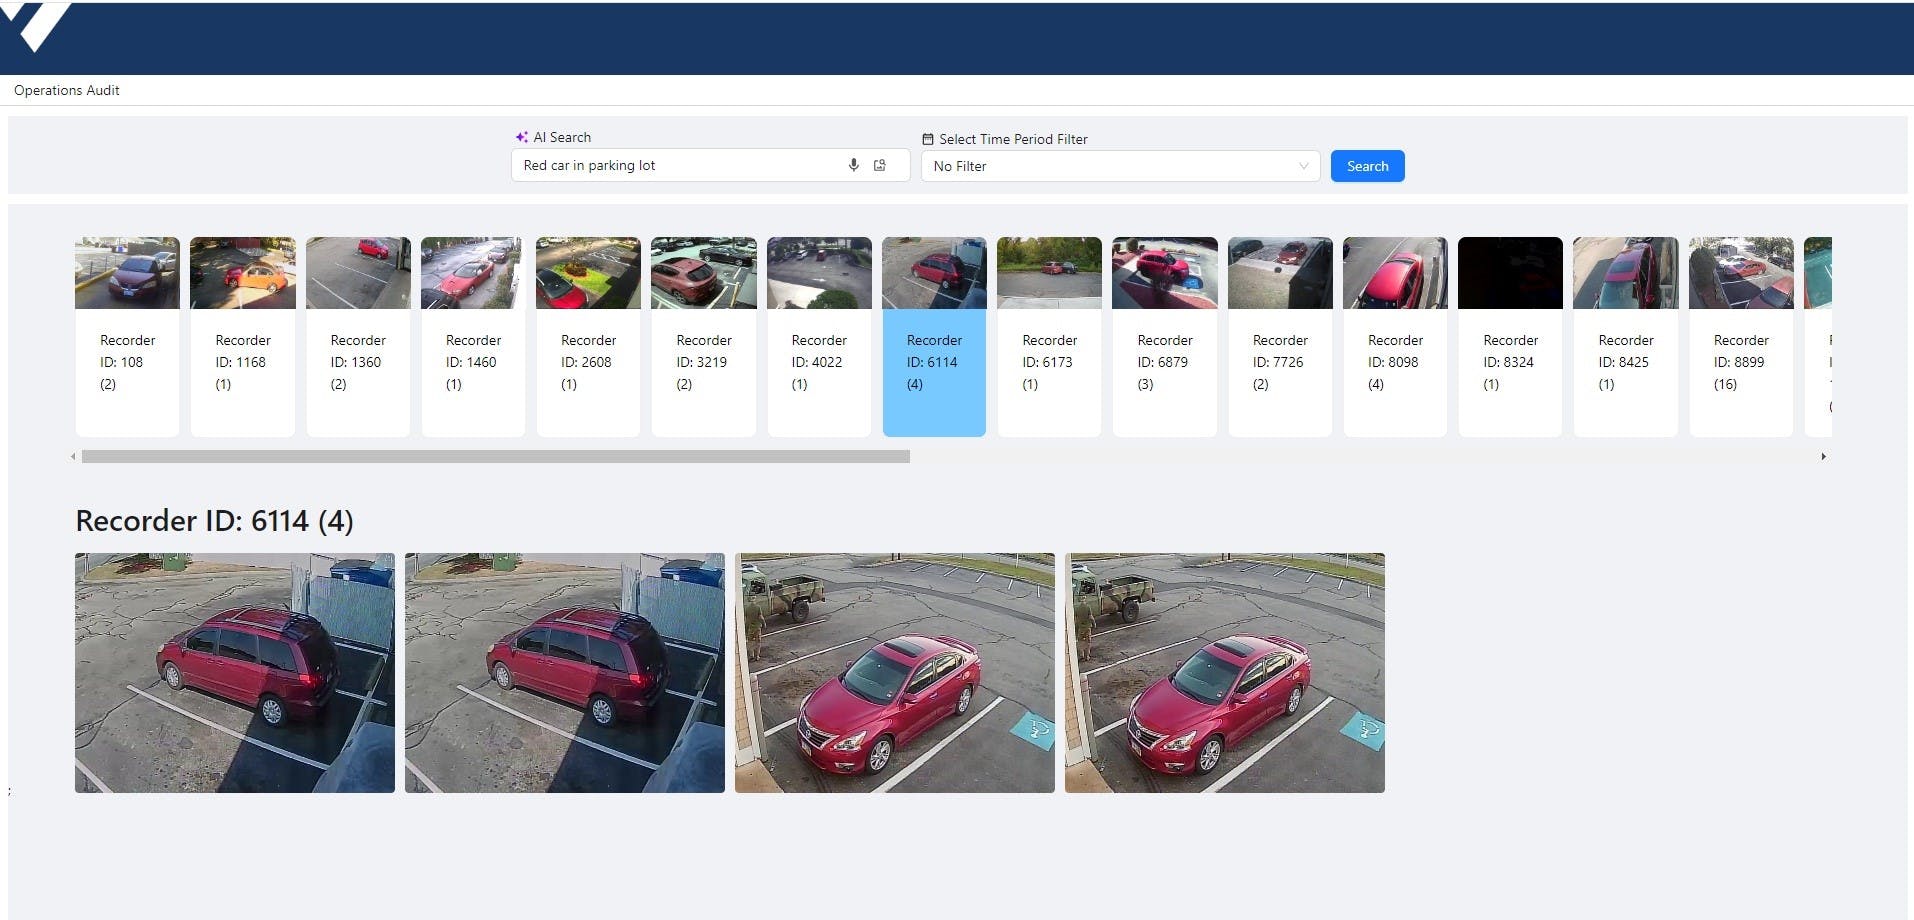Click the calendar icon beside Time Period Filter
The width and height of the screenshot is (1914, 920).
click(x=927, y=139)
